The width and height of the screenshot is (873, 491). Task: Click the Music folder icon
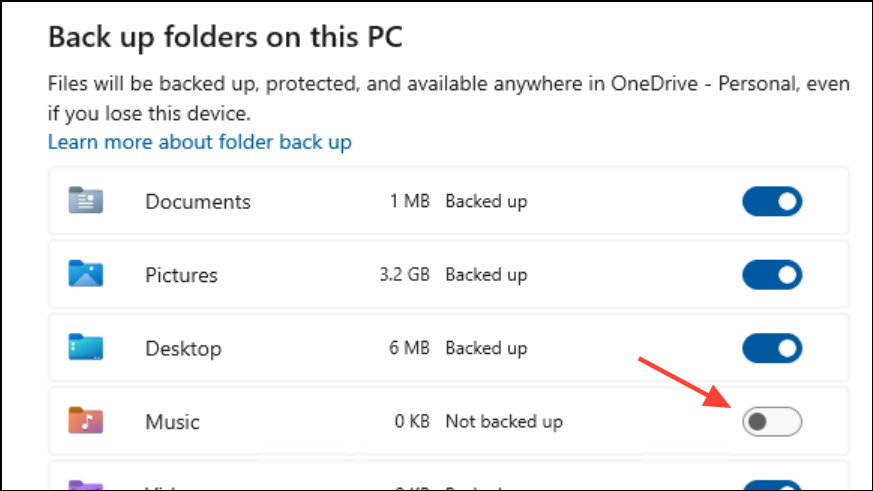(86, 420)
